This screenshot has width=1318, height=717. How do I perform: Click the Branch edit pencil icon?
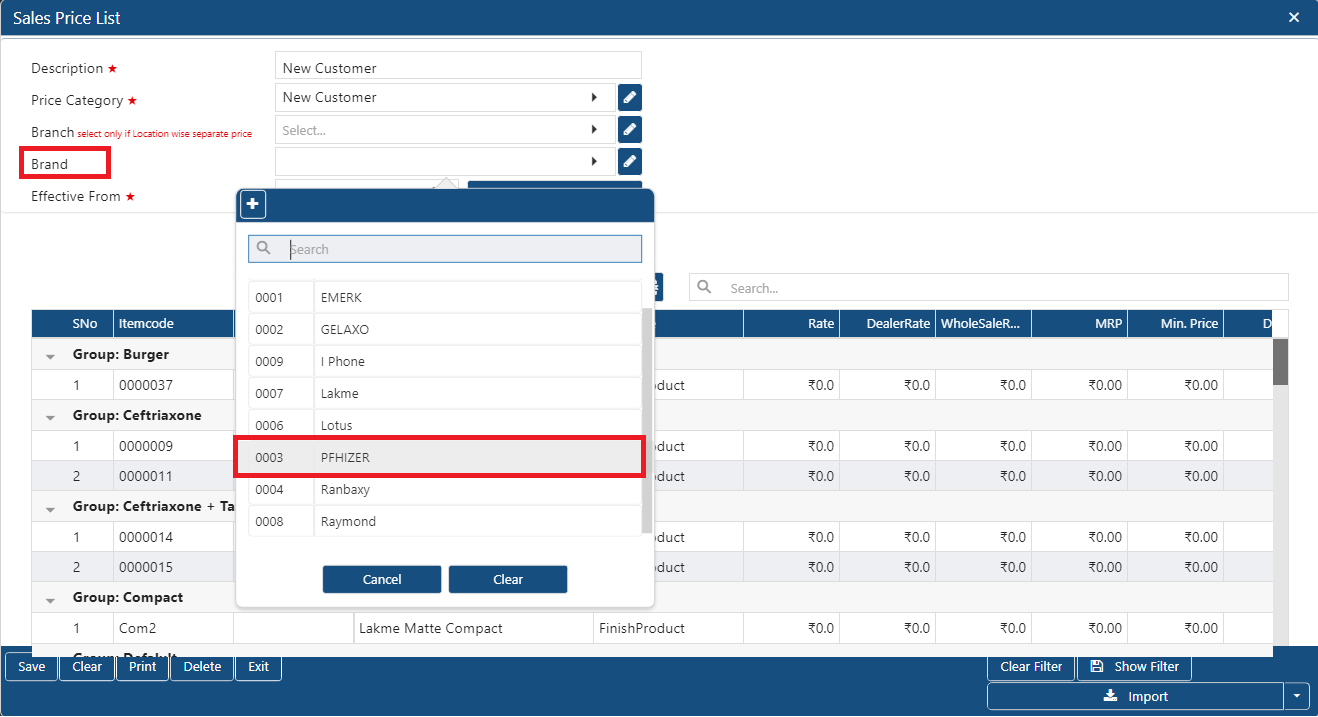coord(629,130)
